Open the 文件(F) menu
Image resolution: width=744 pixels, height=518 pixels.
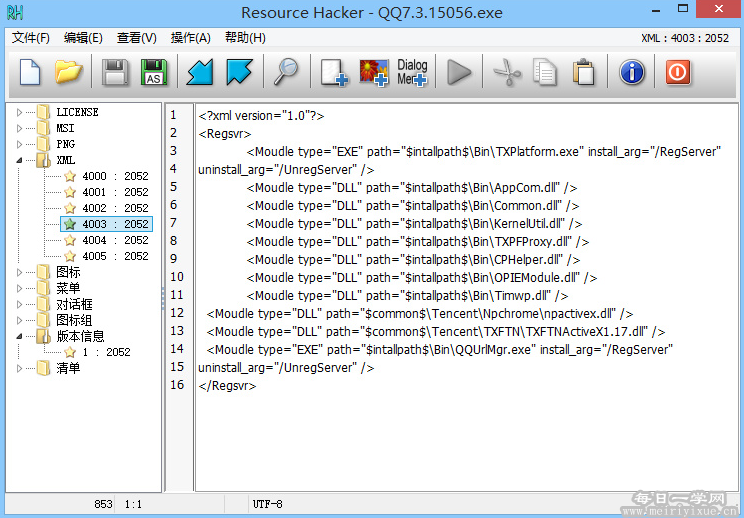[x=30, y=37]
